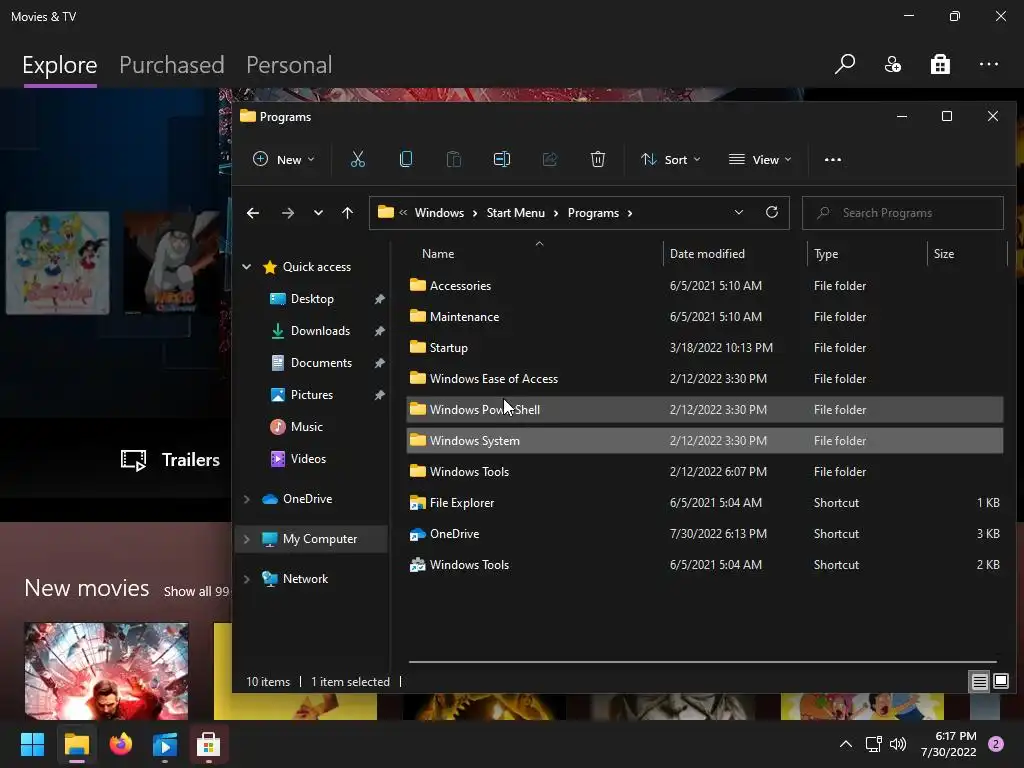Select the Windows Ease of Access folder

pyautogui.click(x=704, y=379)
